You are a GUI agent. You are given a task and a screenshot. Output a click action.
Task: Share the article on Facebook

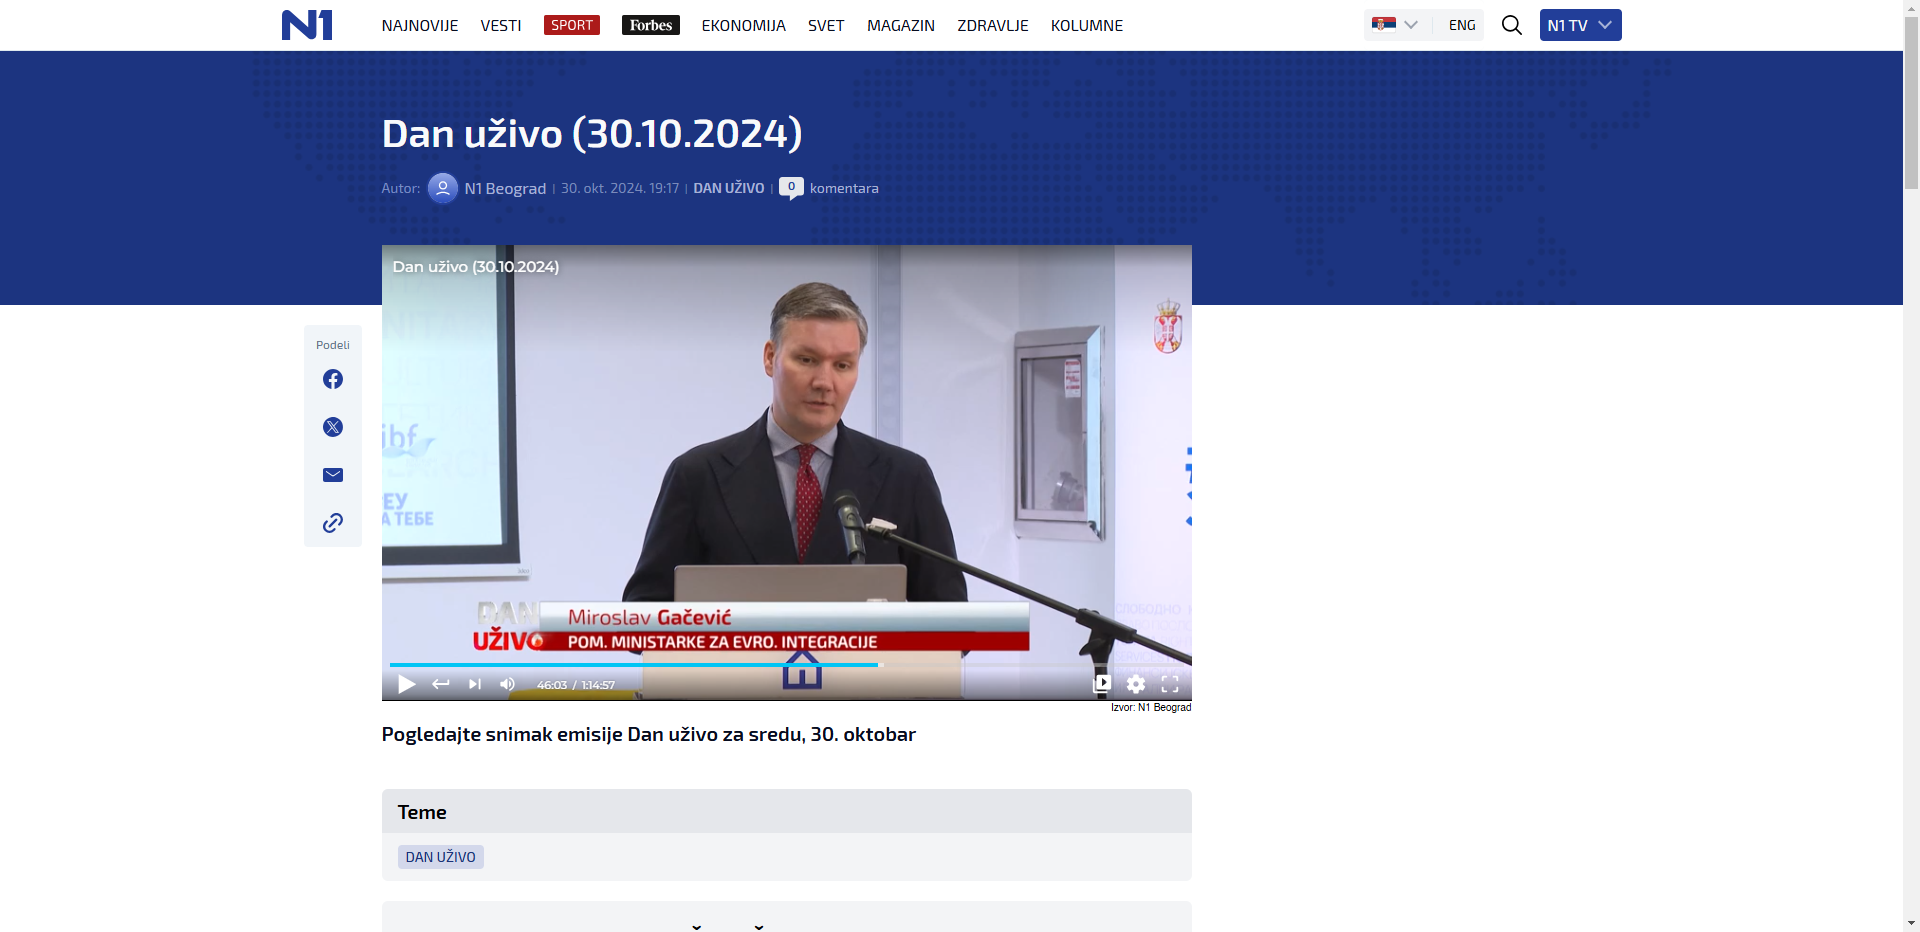point(333,379)
